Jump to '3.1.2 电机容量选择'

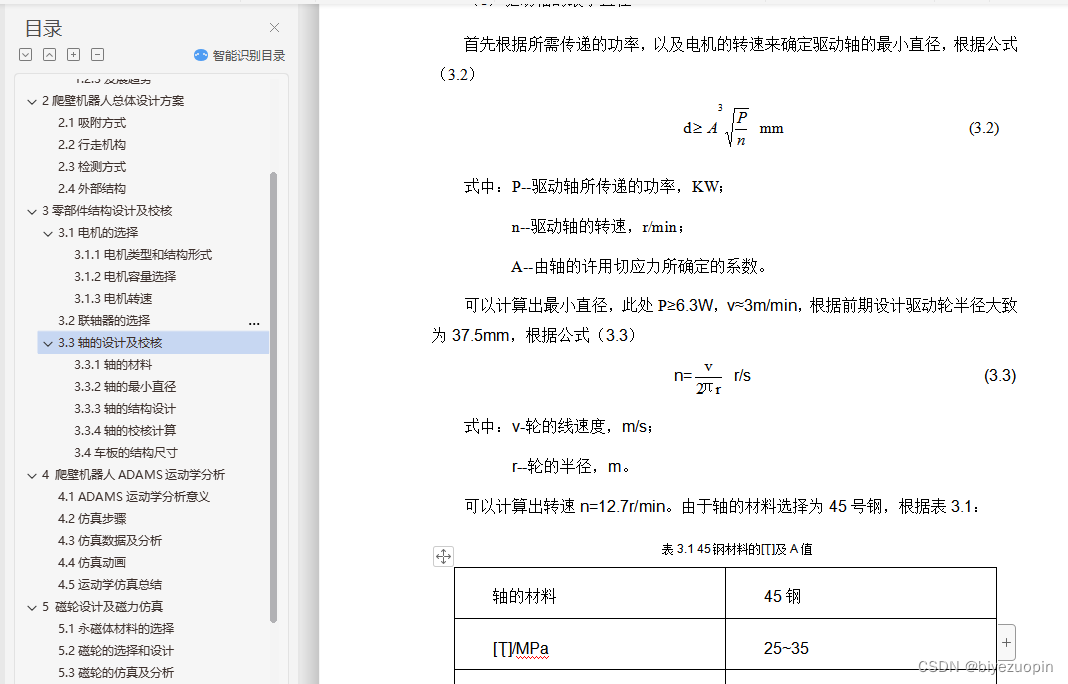[x=125, y=277]
